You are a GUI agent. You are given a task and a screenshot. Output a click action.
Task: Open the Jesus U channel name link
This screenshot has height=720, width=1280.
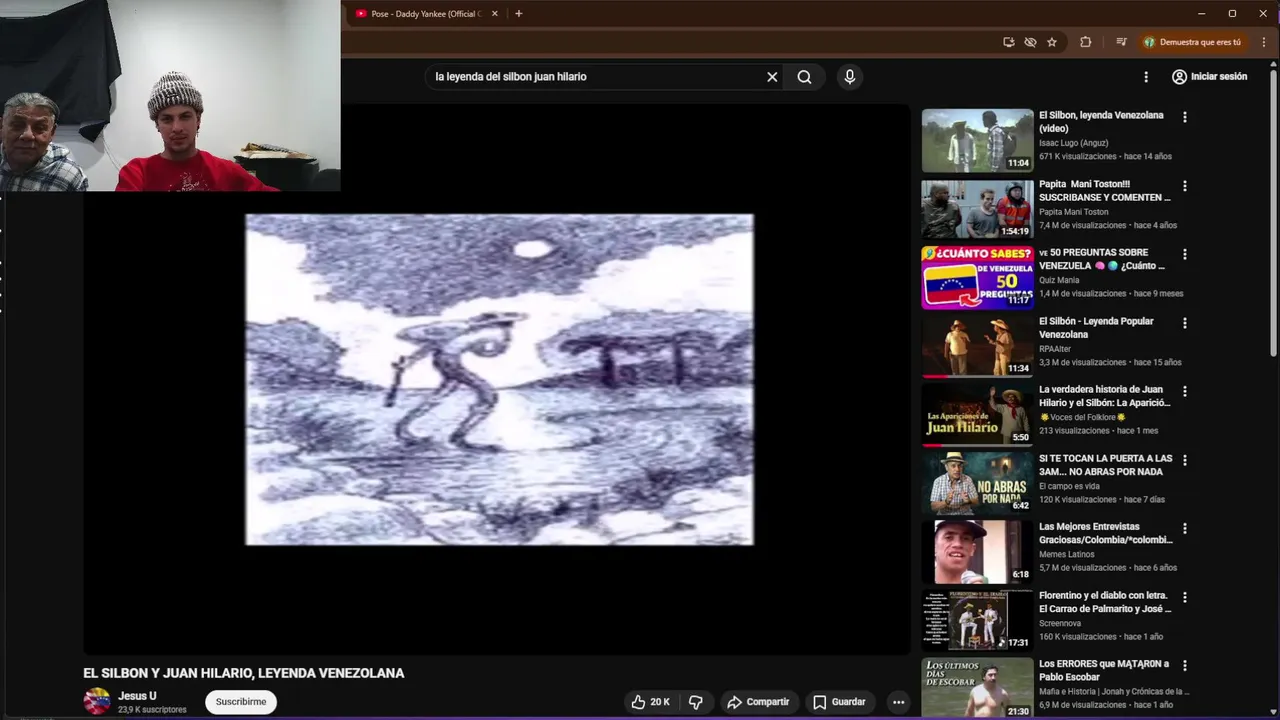(x=137, y=696)
